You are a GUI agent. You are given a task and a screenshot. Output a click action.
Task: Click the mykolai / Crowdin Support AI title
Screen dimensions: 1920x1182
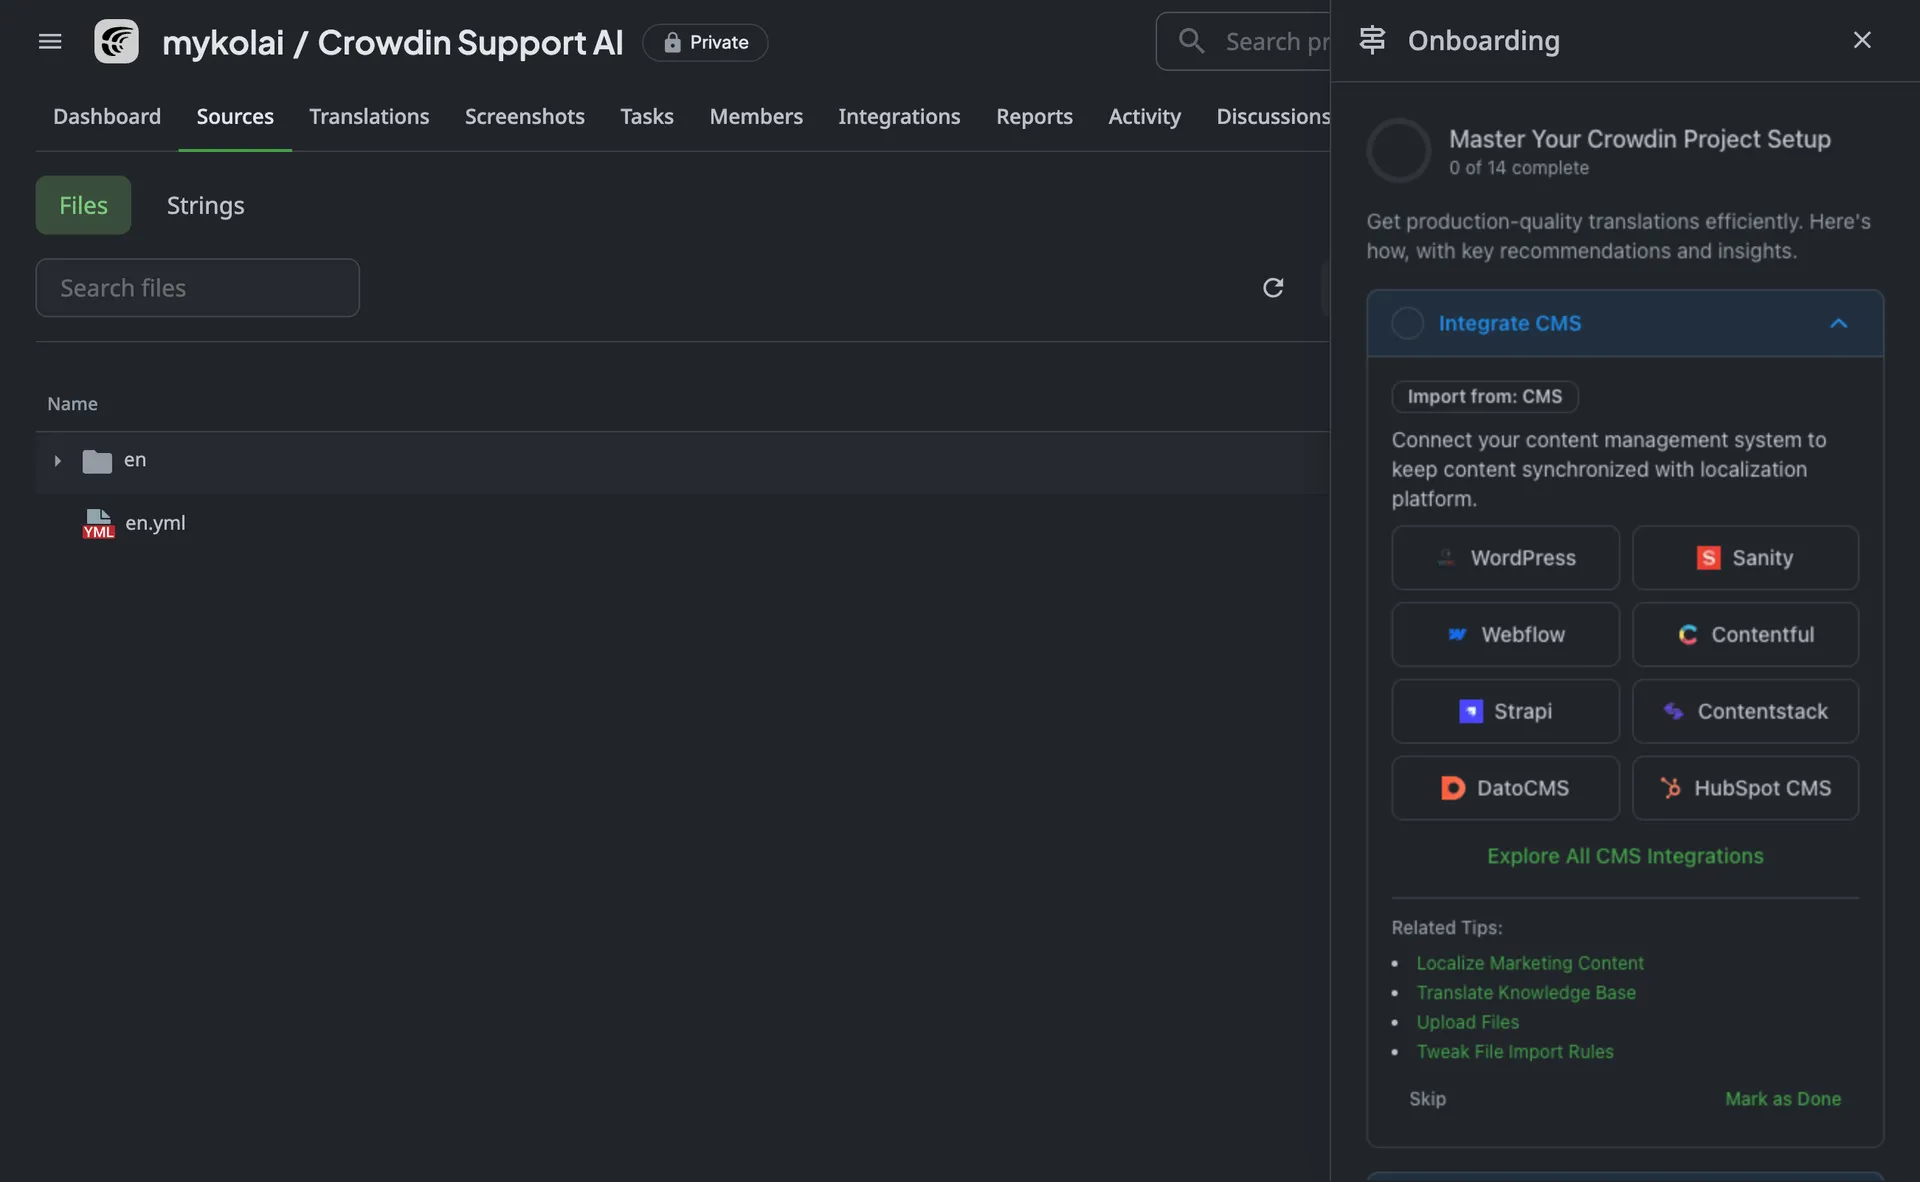coord(392,42)
